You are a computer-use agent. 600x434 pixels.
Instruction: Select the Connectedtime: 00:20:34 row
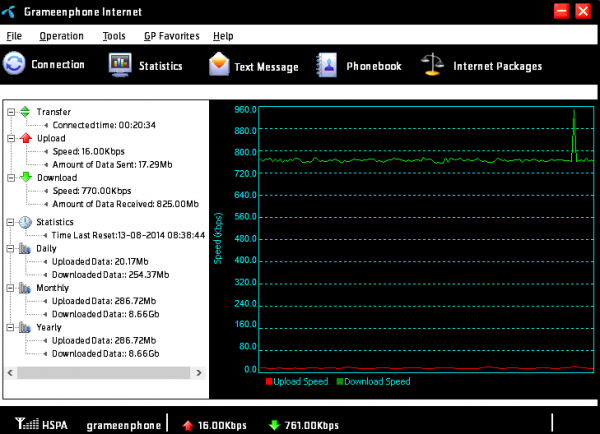click(104, 125)
